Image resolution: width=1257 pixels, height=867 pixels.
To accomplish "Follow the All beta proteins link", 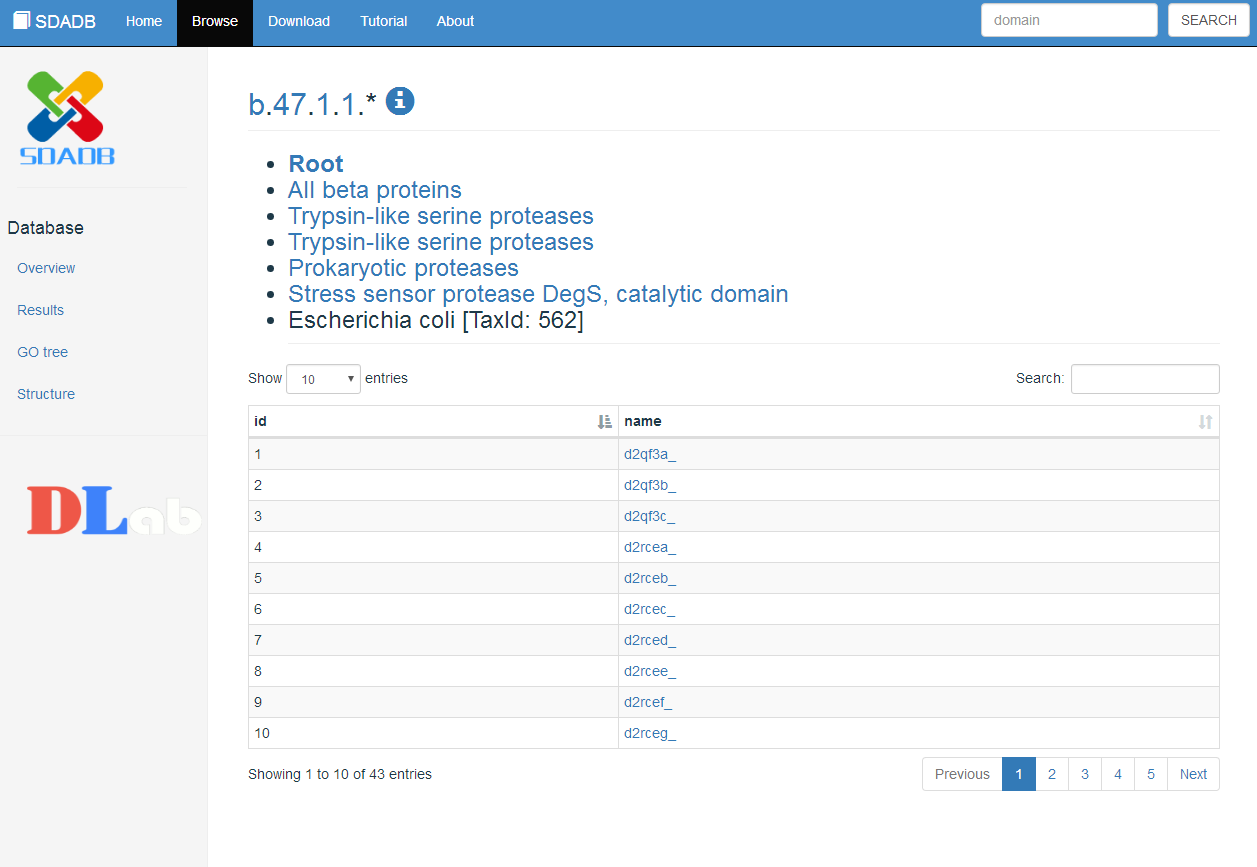I will (375, 190).
